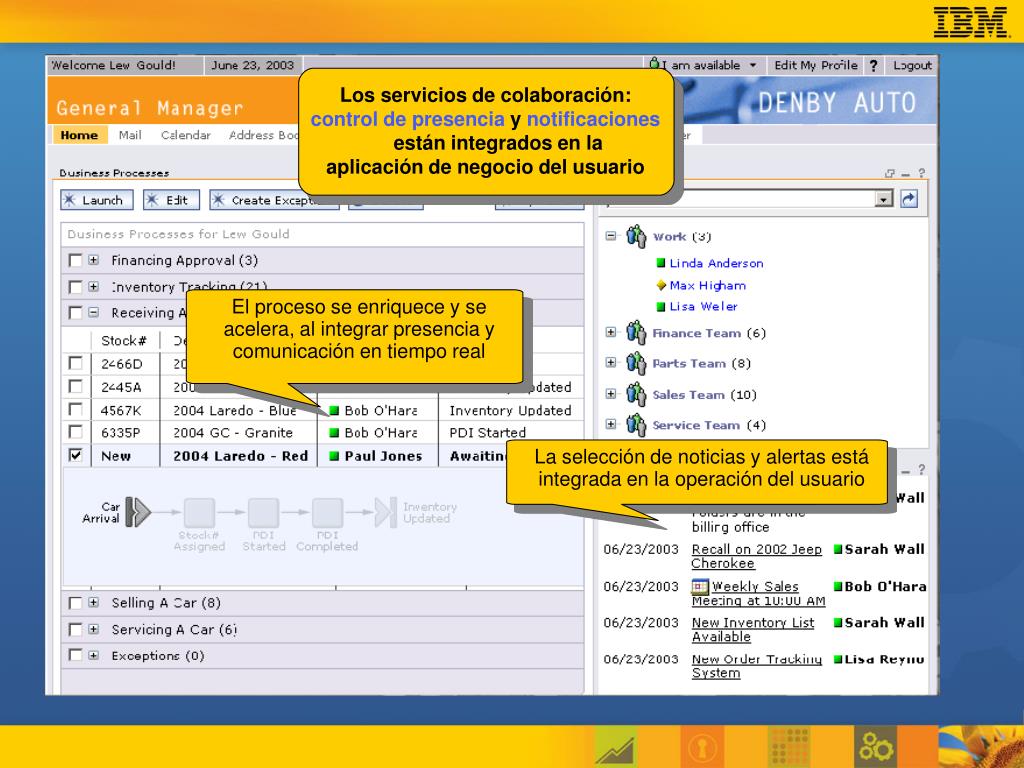
Task: Check the Financing Approval checkbox
Action: [75, 261]
